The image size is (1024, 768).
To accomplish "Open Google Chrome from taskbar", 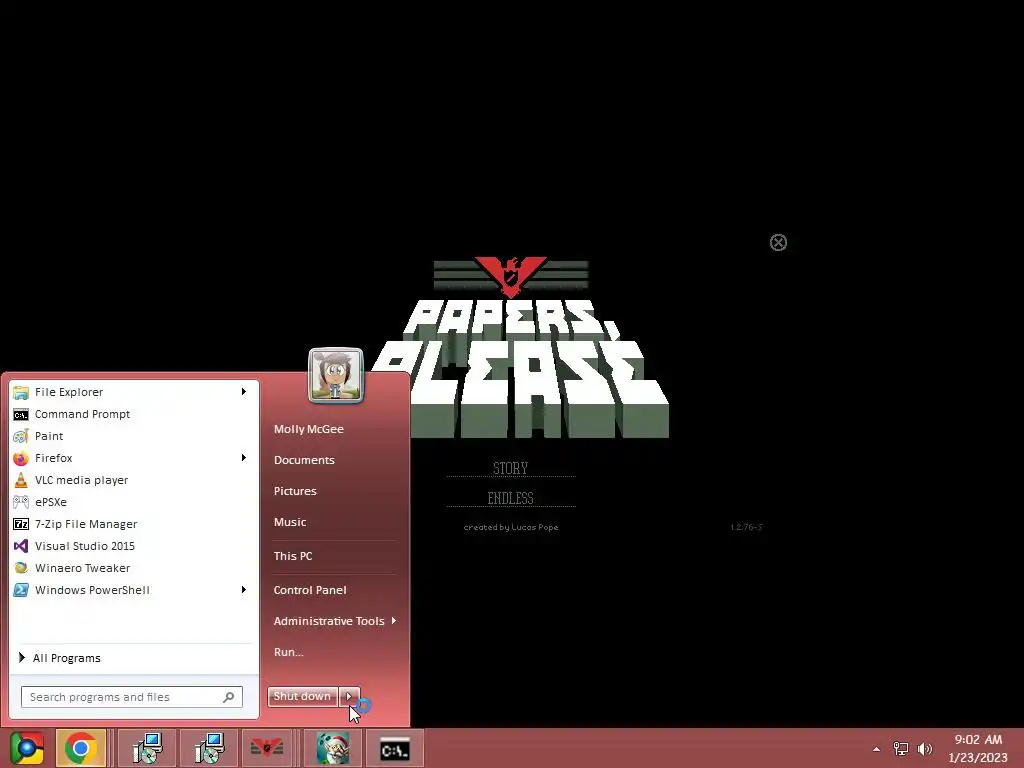I will (x=81, y=748).
